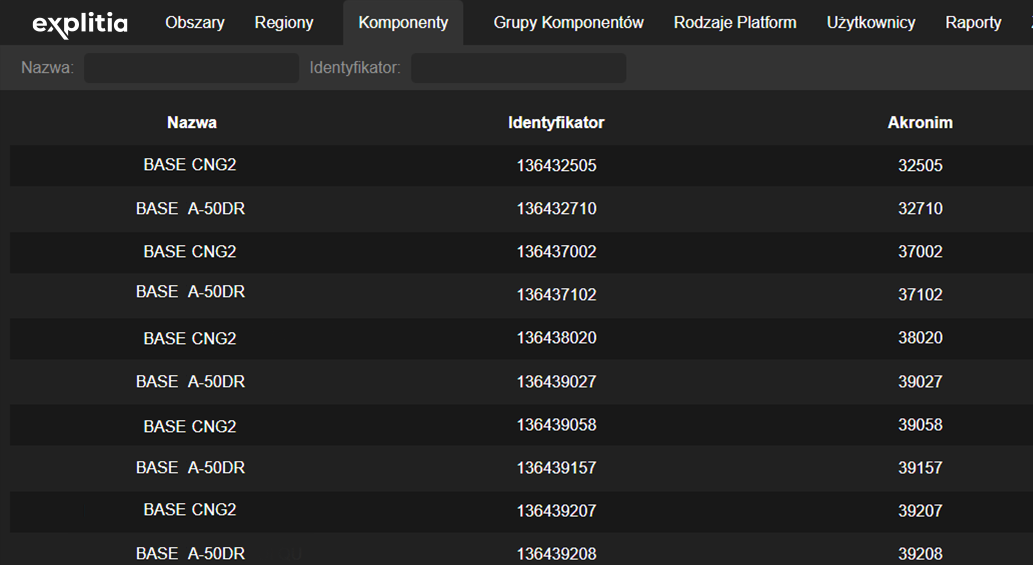Viewport: 1033px width, 565px height.
Task: Select the row with acronym 39058
Action: (521, 425)
